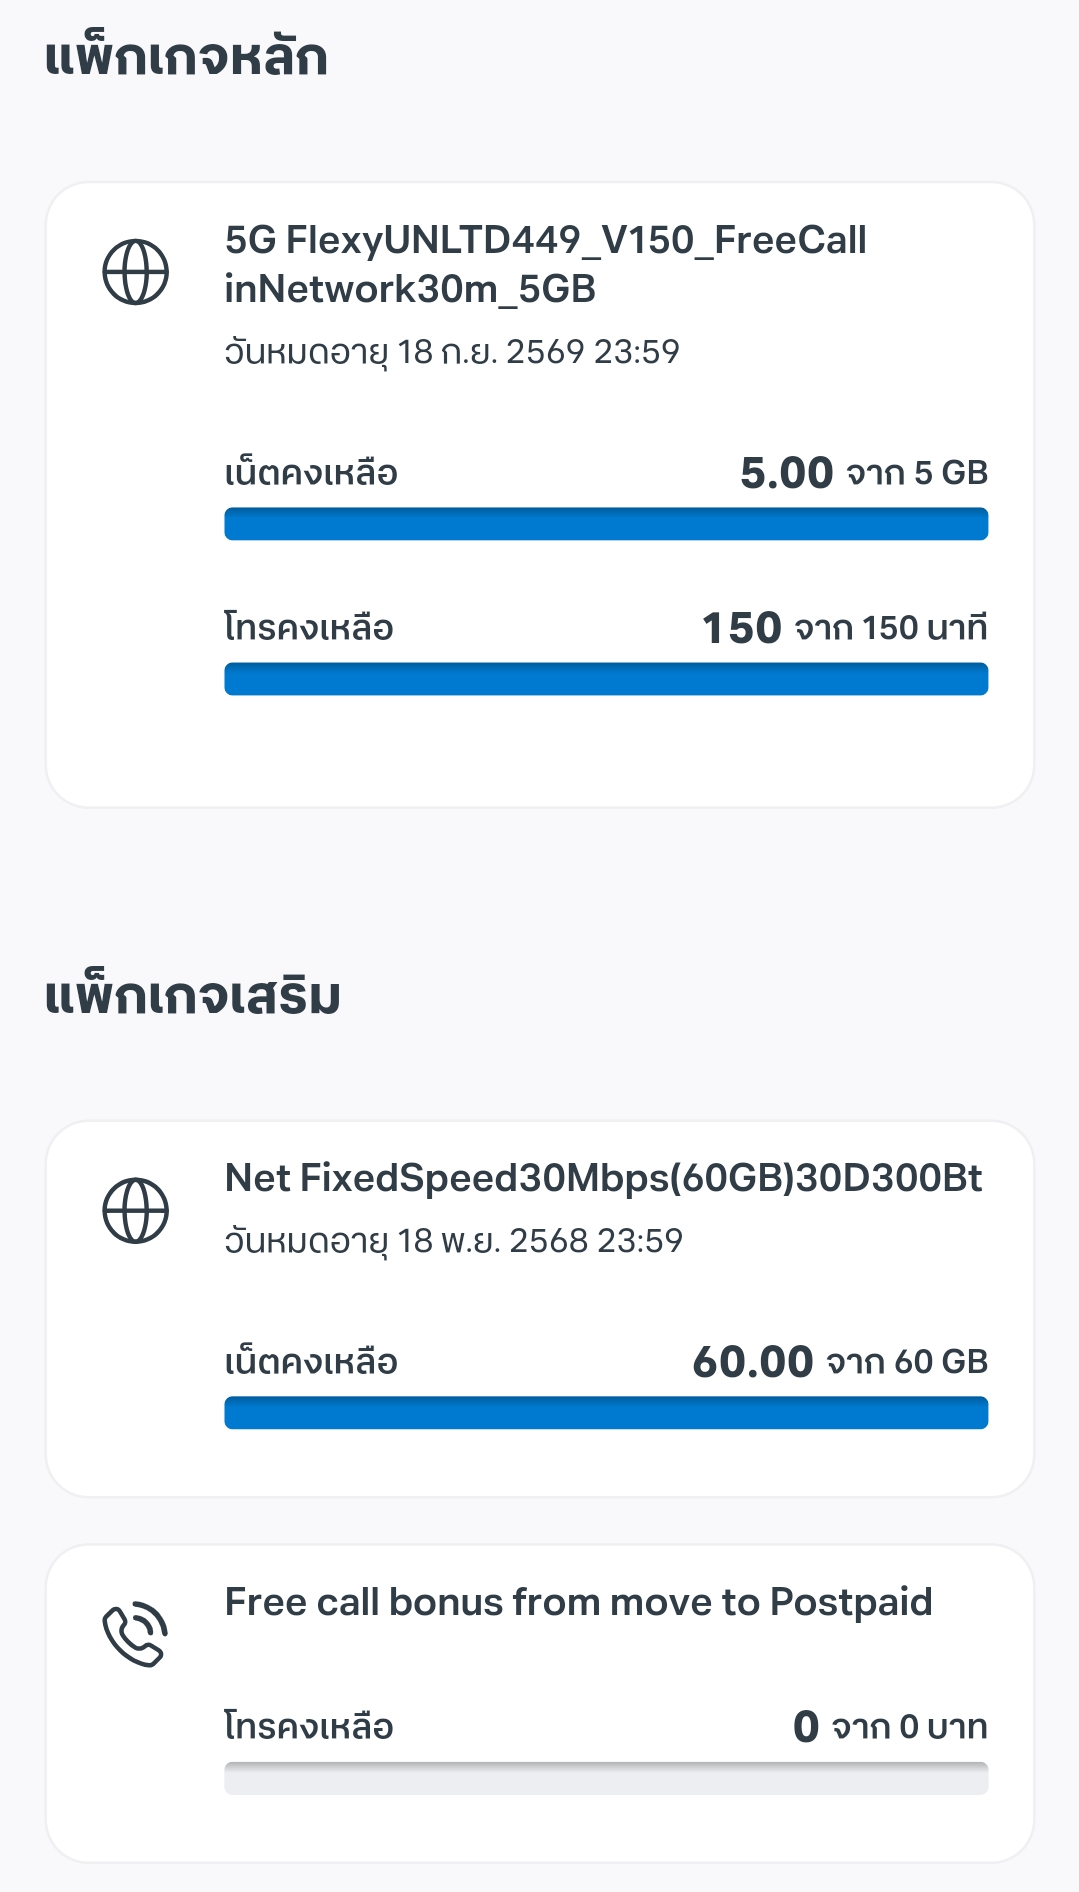Viewport: 1079px width, 1892px height.
Task: Click the 5 GB internet remaining progress bar
Action: point(606,524)
